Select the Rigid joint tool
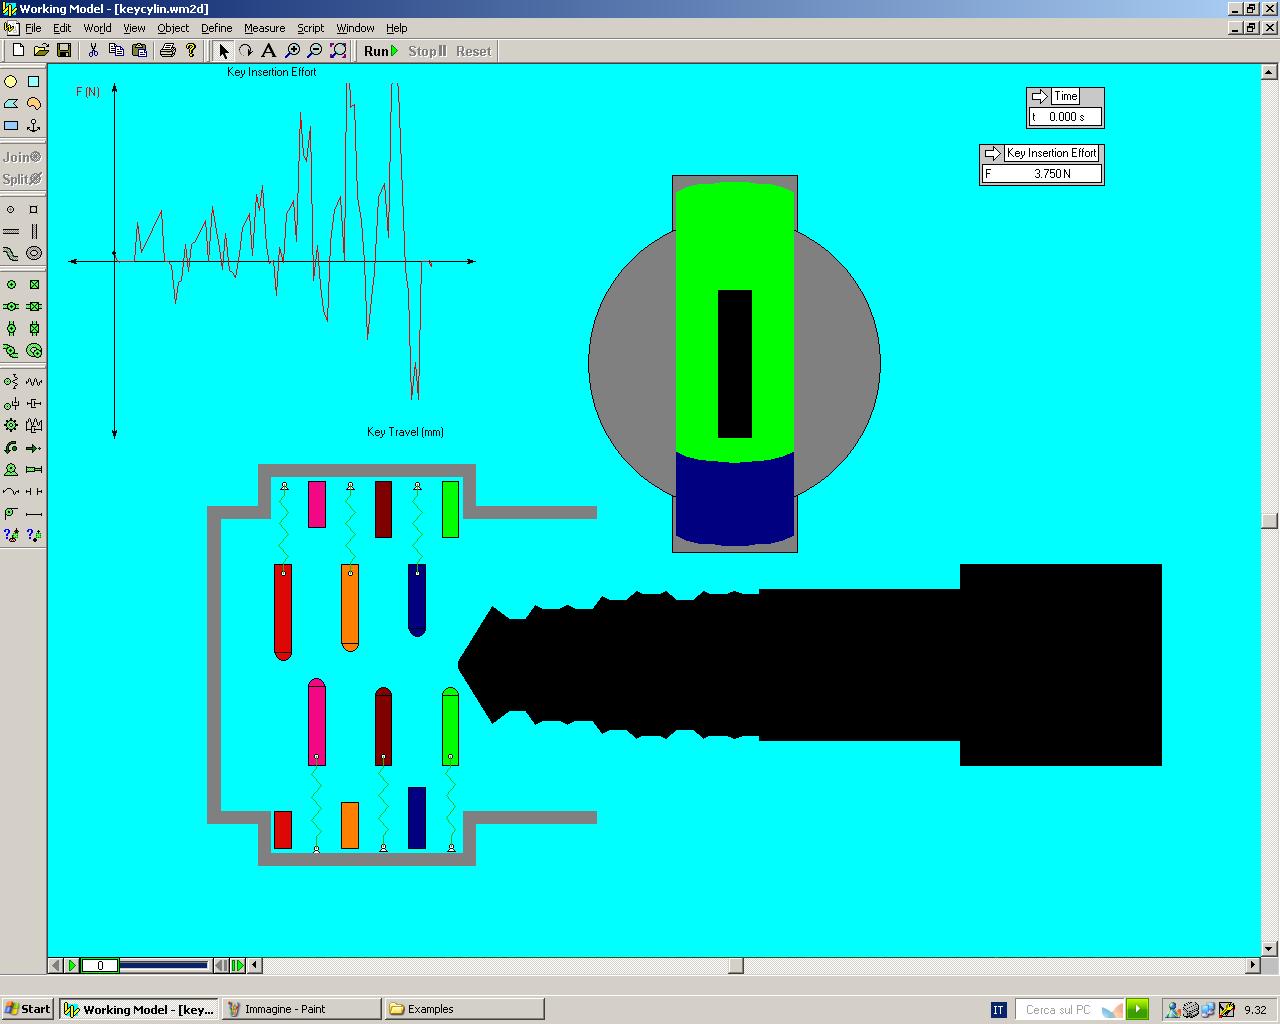Viewport: 1280px width, 1024px height. point(34,284)
